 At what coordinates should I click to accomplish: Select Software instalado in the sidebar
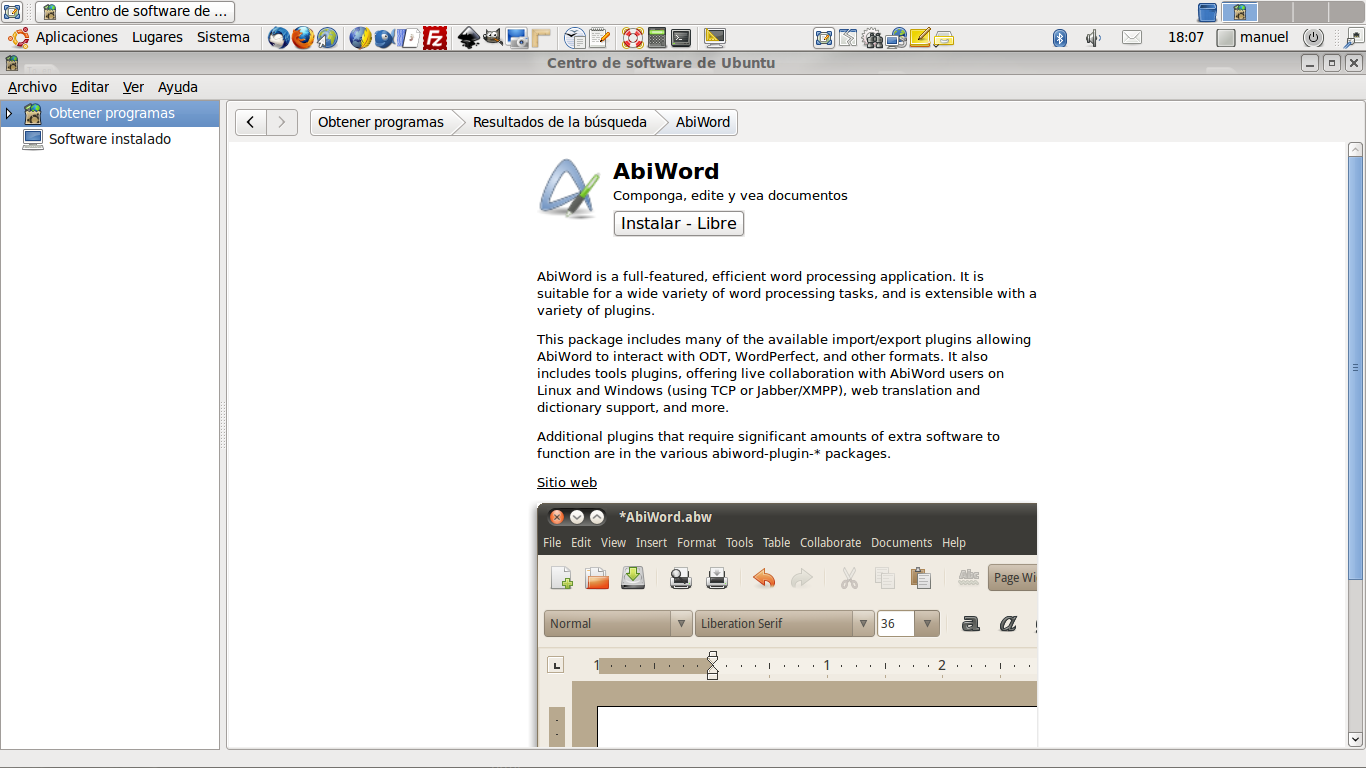110,139
